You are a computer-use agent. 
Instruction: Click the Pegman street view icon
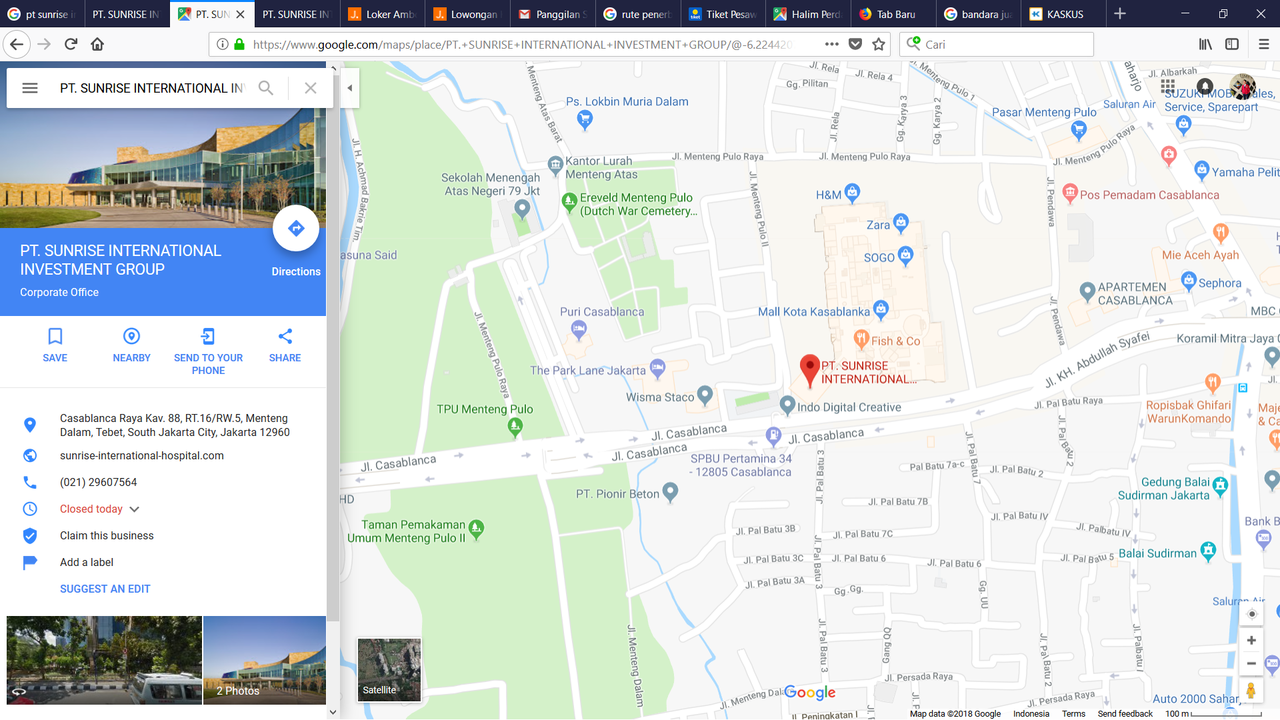(x=1251, y=691)
